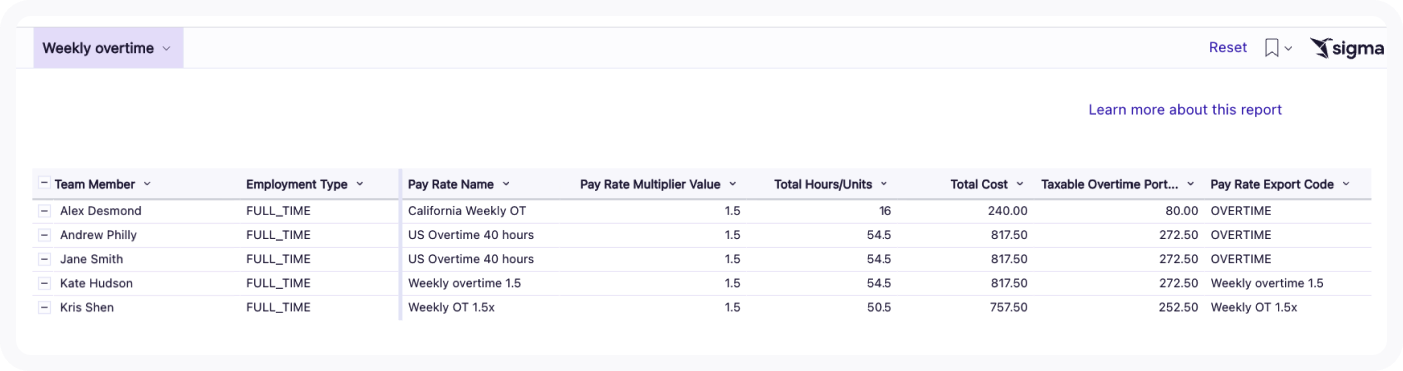Select Alex Desmond's FULL_TIME employment cell
This screenshot has width=1403, height=371.
click(278, 211)
